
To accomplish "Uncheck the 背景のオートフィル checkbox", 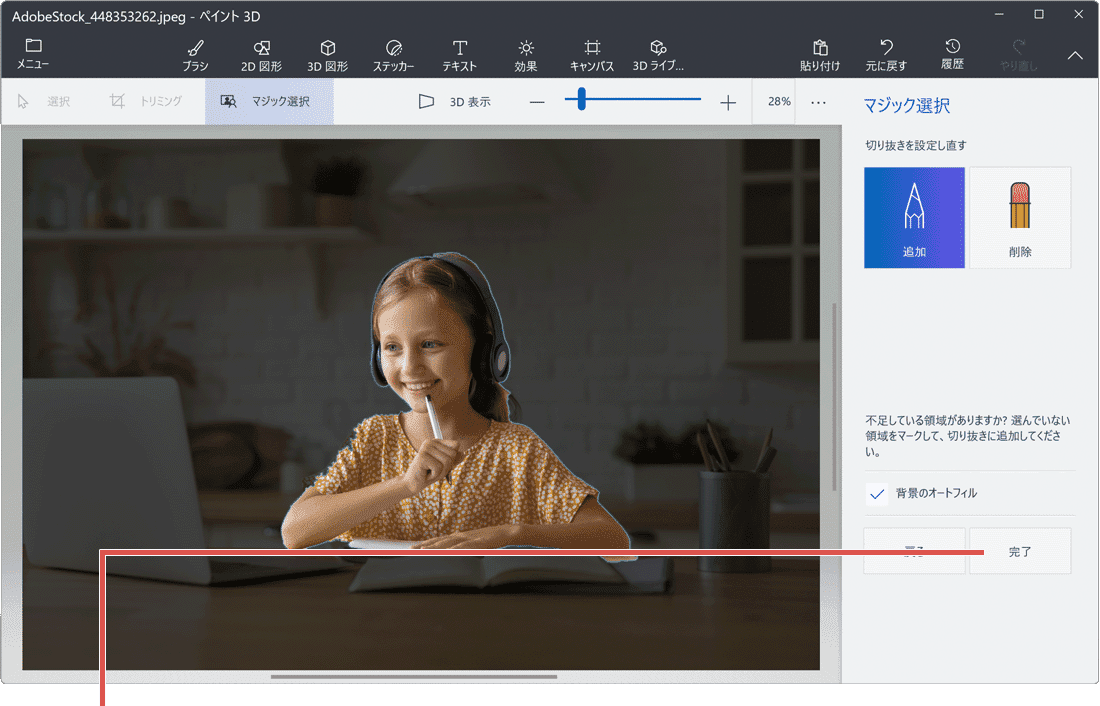I will click(877, 494).
